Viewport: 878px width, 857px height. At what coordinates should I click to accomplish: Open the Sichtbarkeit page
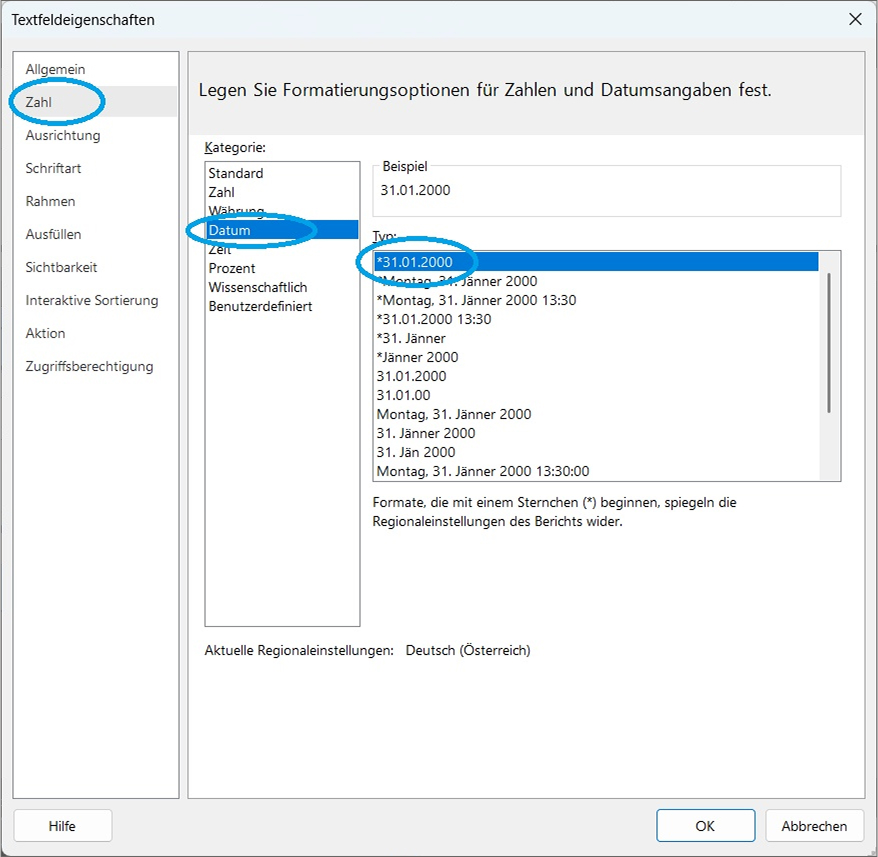61,267
